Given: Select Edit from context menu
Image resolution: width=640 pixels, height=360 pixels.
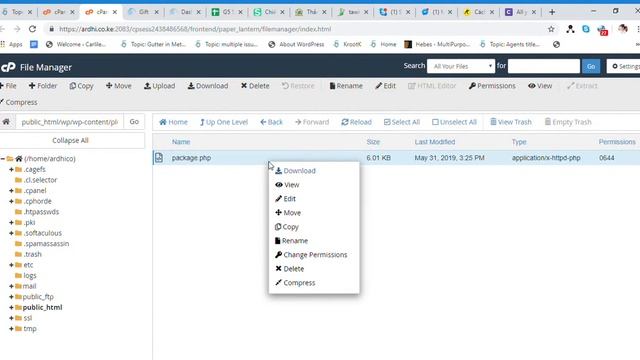Looking at the screenshot, I should [285, 199].
